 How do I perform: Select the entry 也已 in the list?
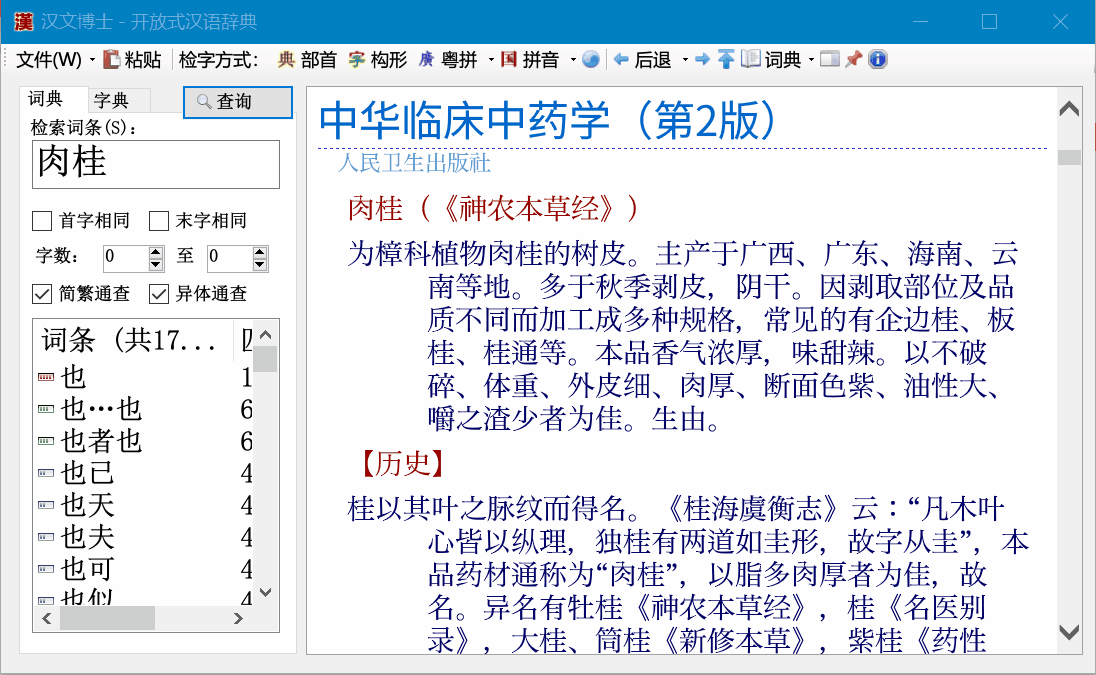87,474
